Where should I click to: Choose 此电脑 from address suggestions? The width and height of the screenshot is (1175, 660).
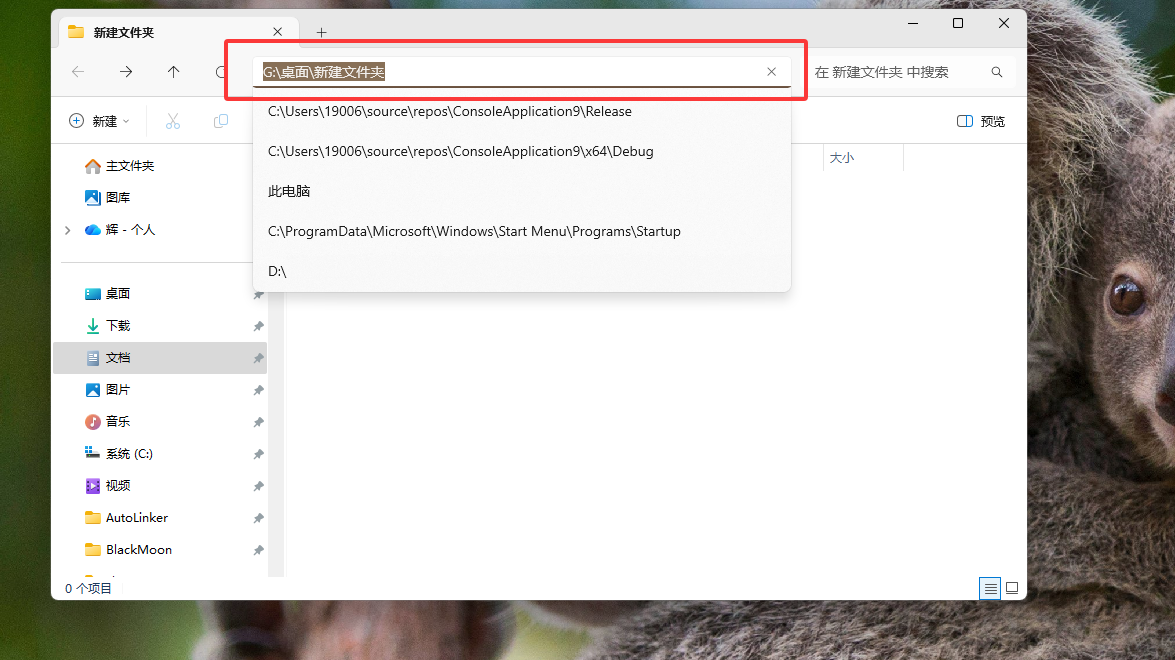click(x=289, y=191)
